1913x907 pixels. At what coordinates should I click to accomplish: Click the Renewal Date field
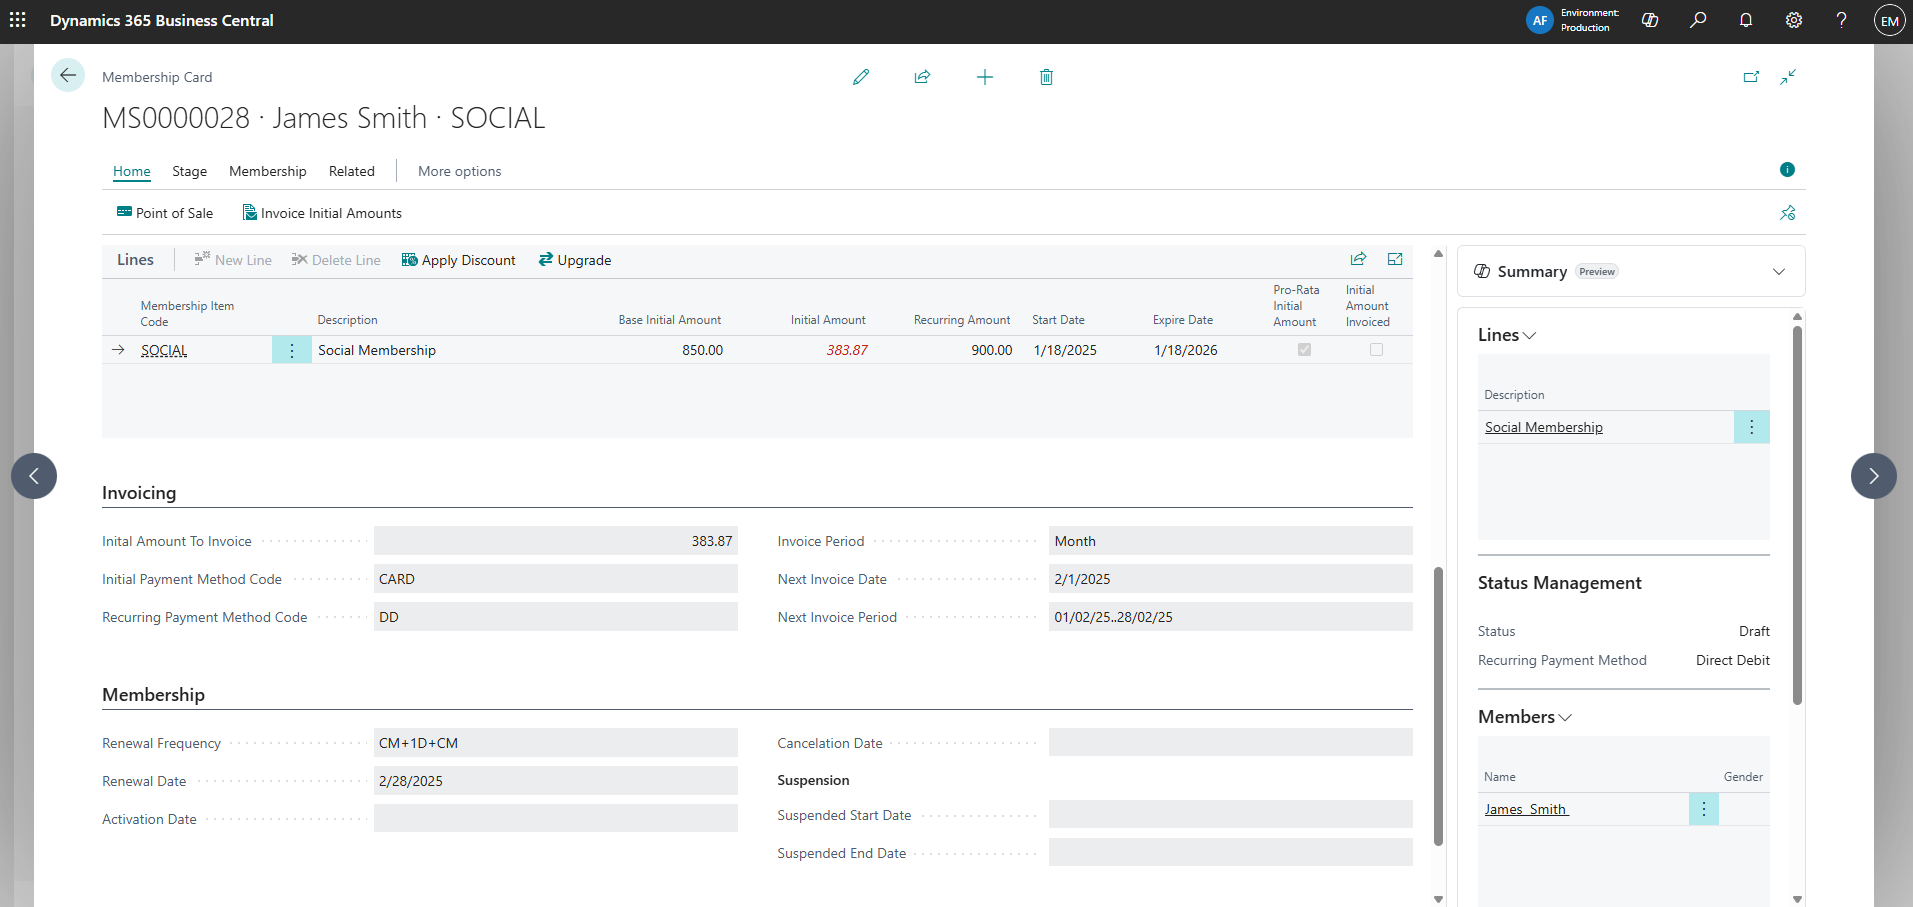click(x=556, y=781)
